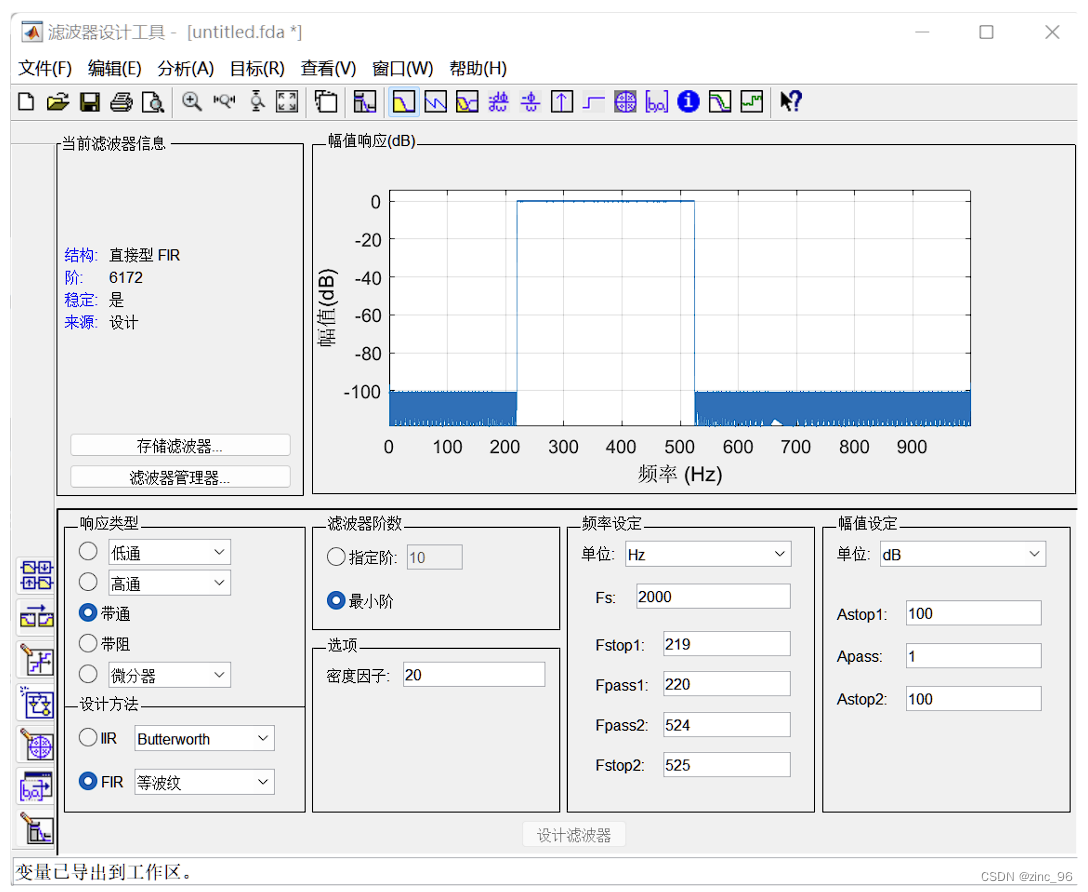This screenshot has width=1088, height=892.
Task: Open the 分析 menu
Action: click(182, 68)
